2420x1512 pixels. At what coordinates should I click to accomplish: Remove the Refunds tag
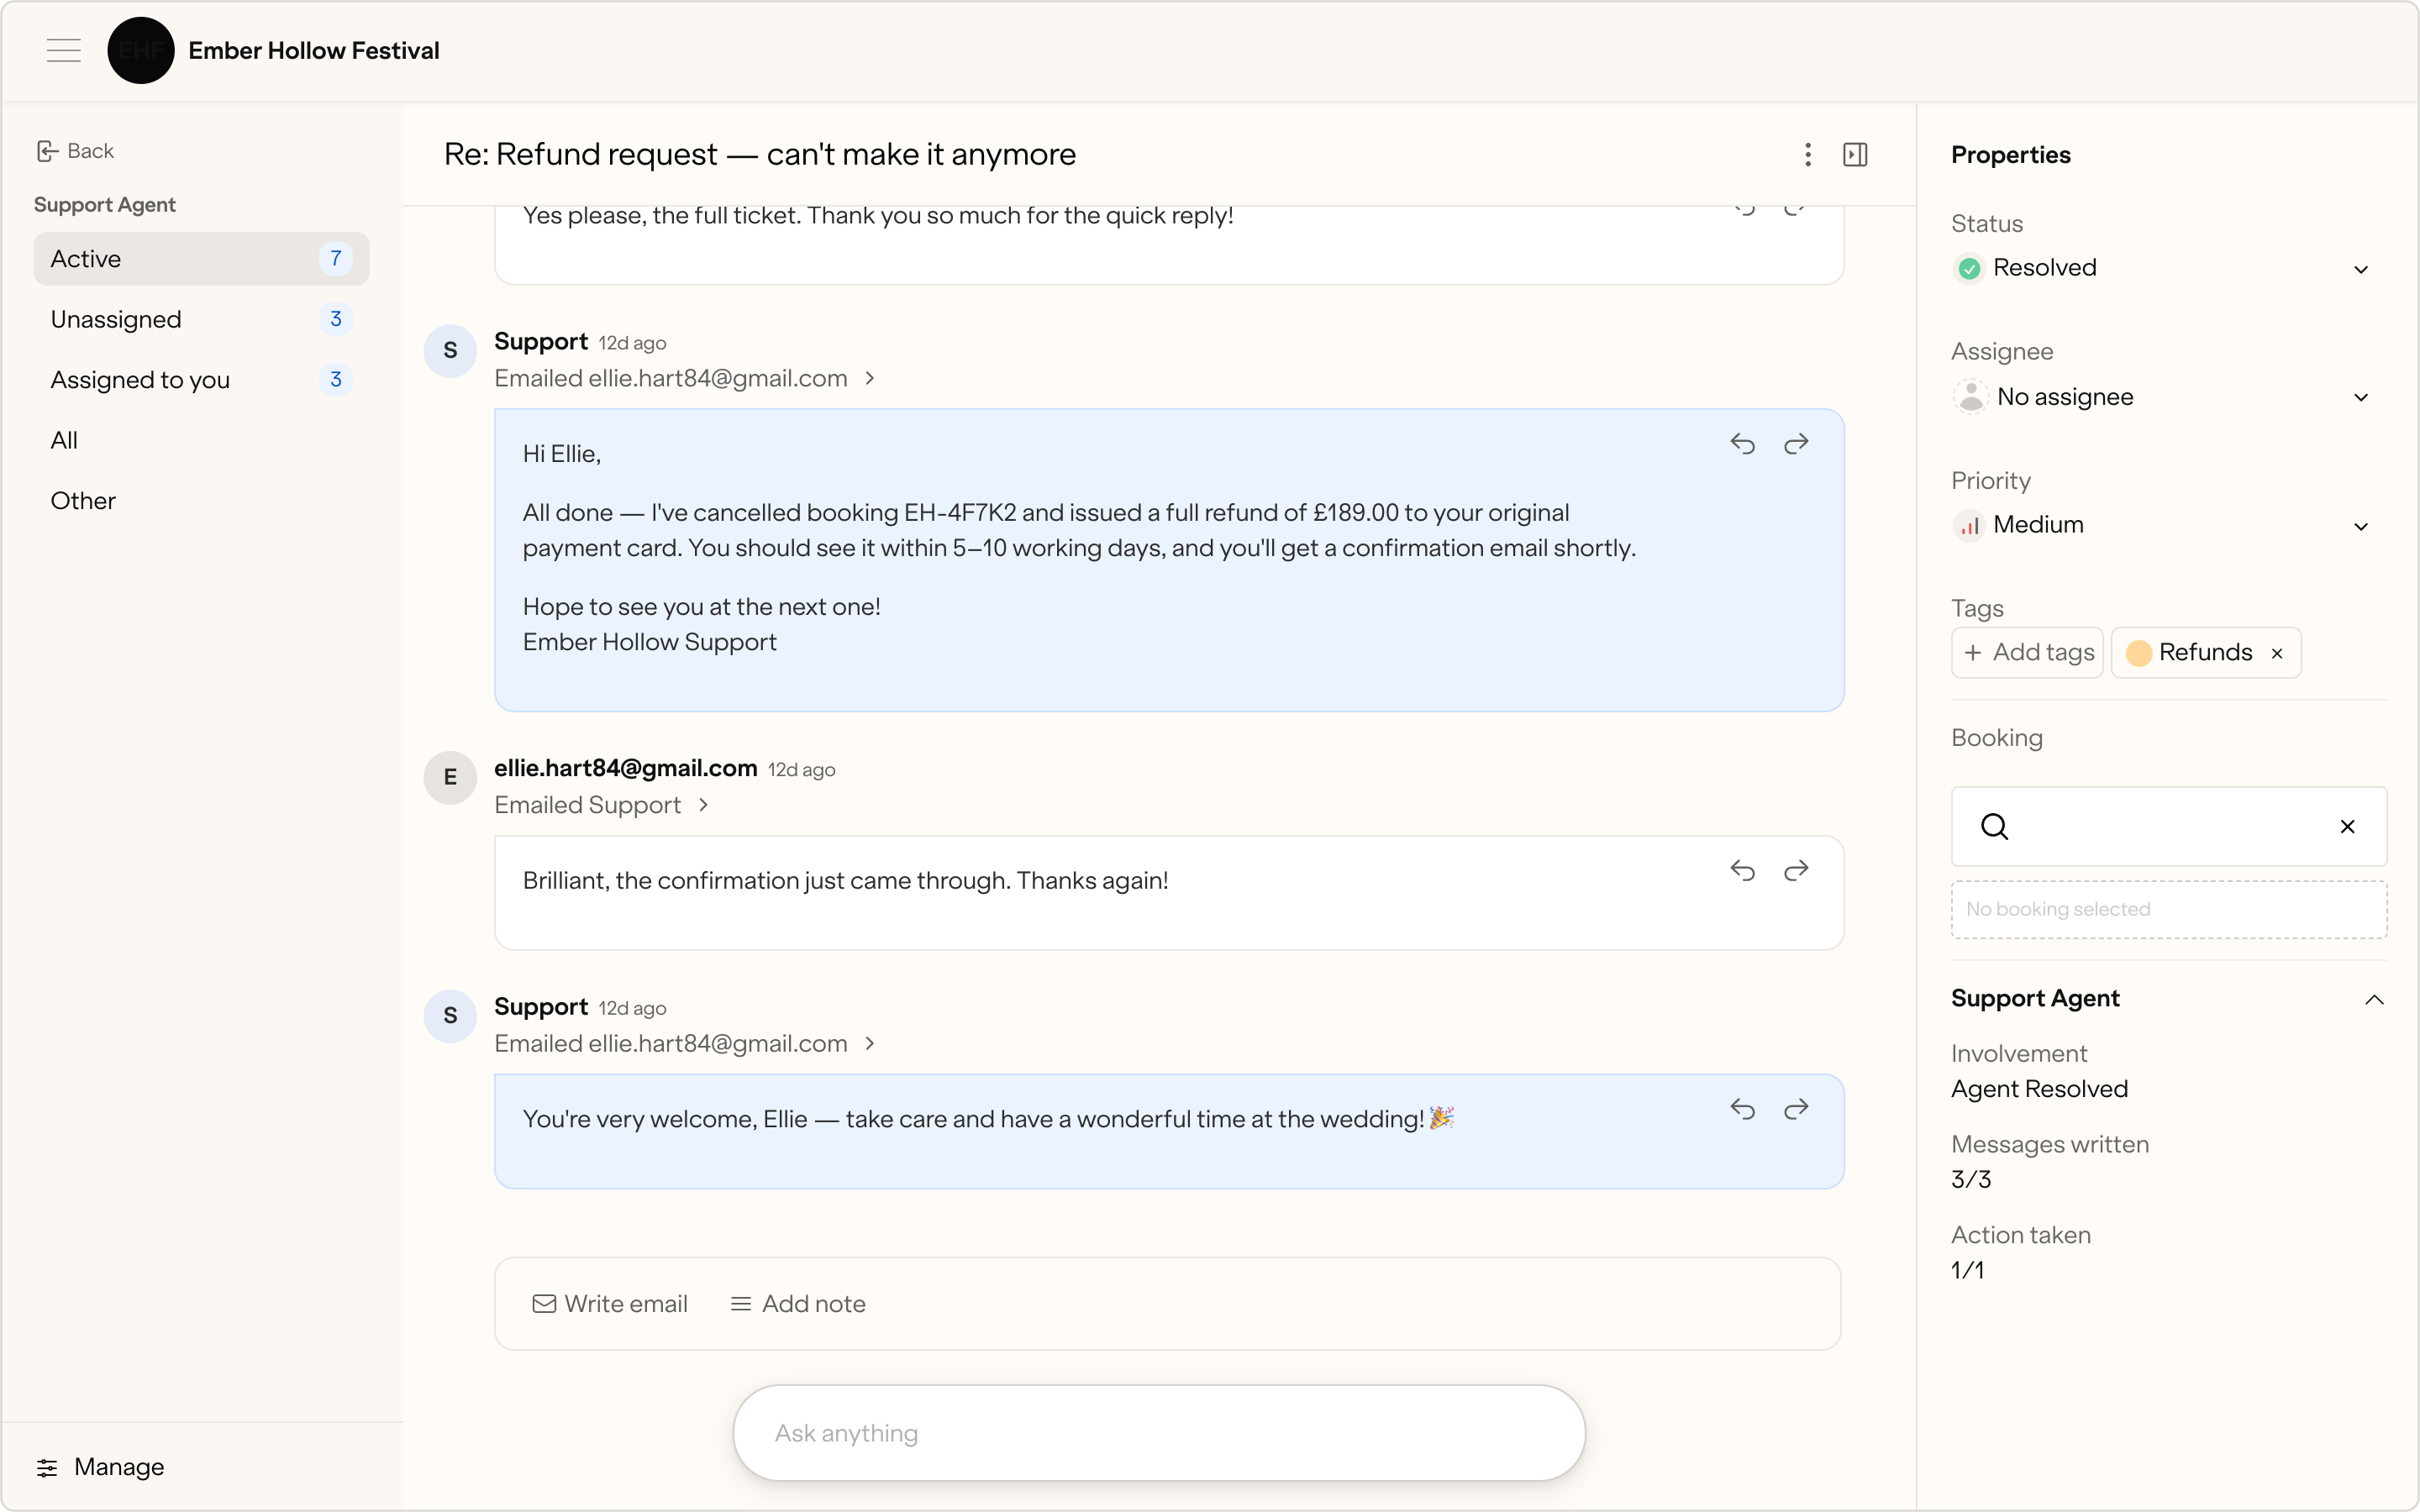coord(2277,653)
